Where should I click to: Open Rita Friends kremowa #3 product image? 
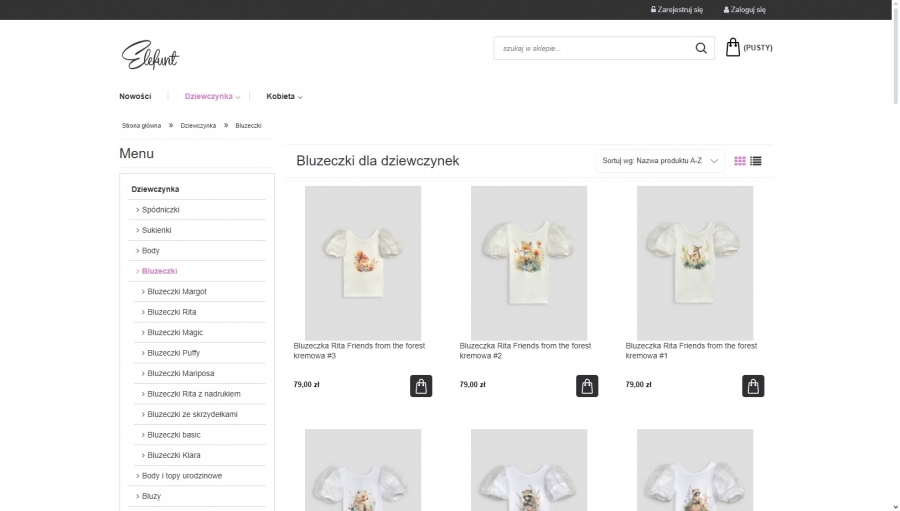click(x=363, y=263)
